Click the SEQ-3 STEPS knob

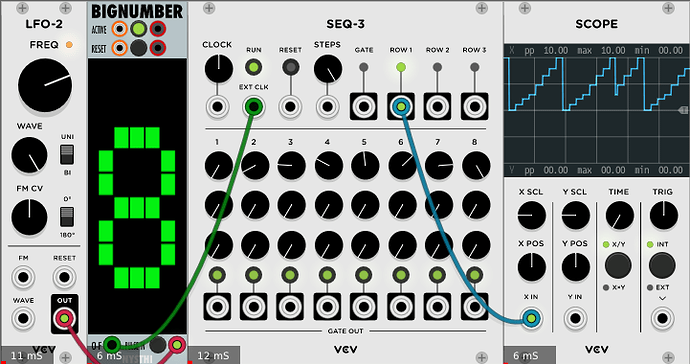pyautogui.click(x=327, y=69)
